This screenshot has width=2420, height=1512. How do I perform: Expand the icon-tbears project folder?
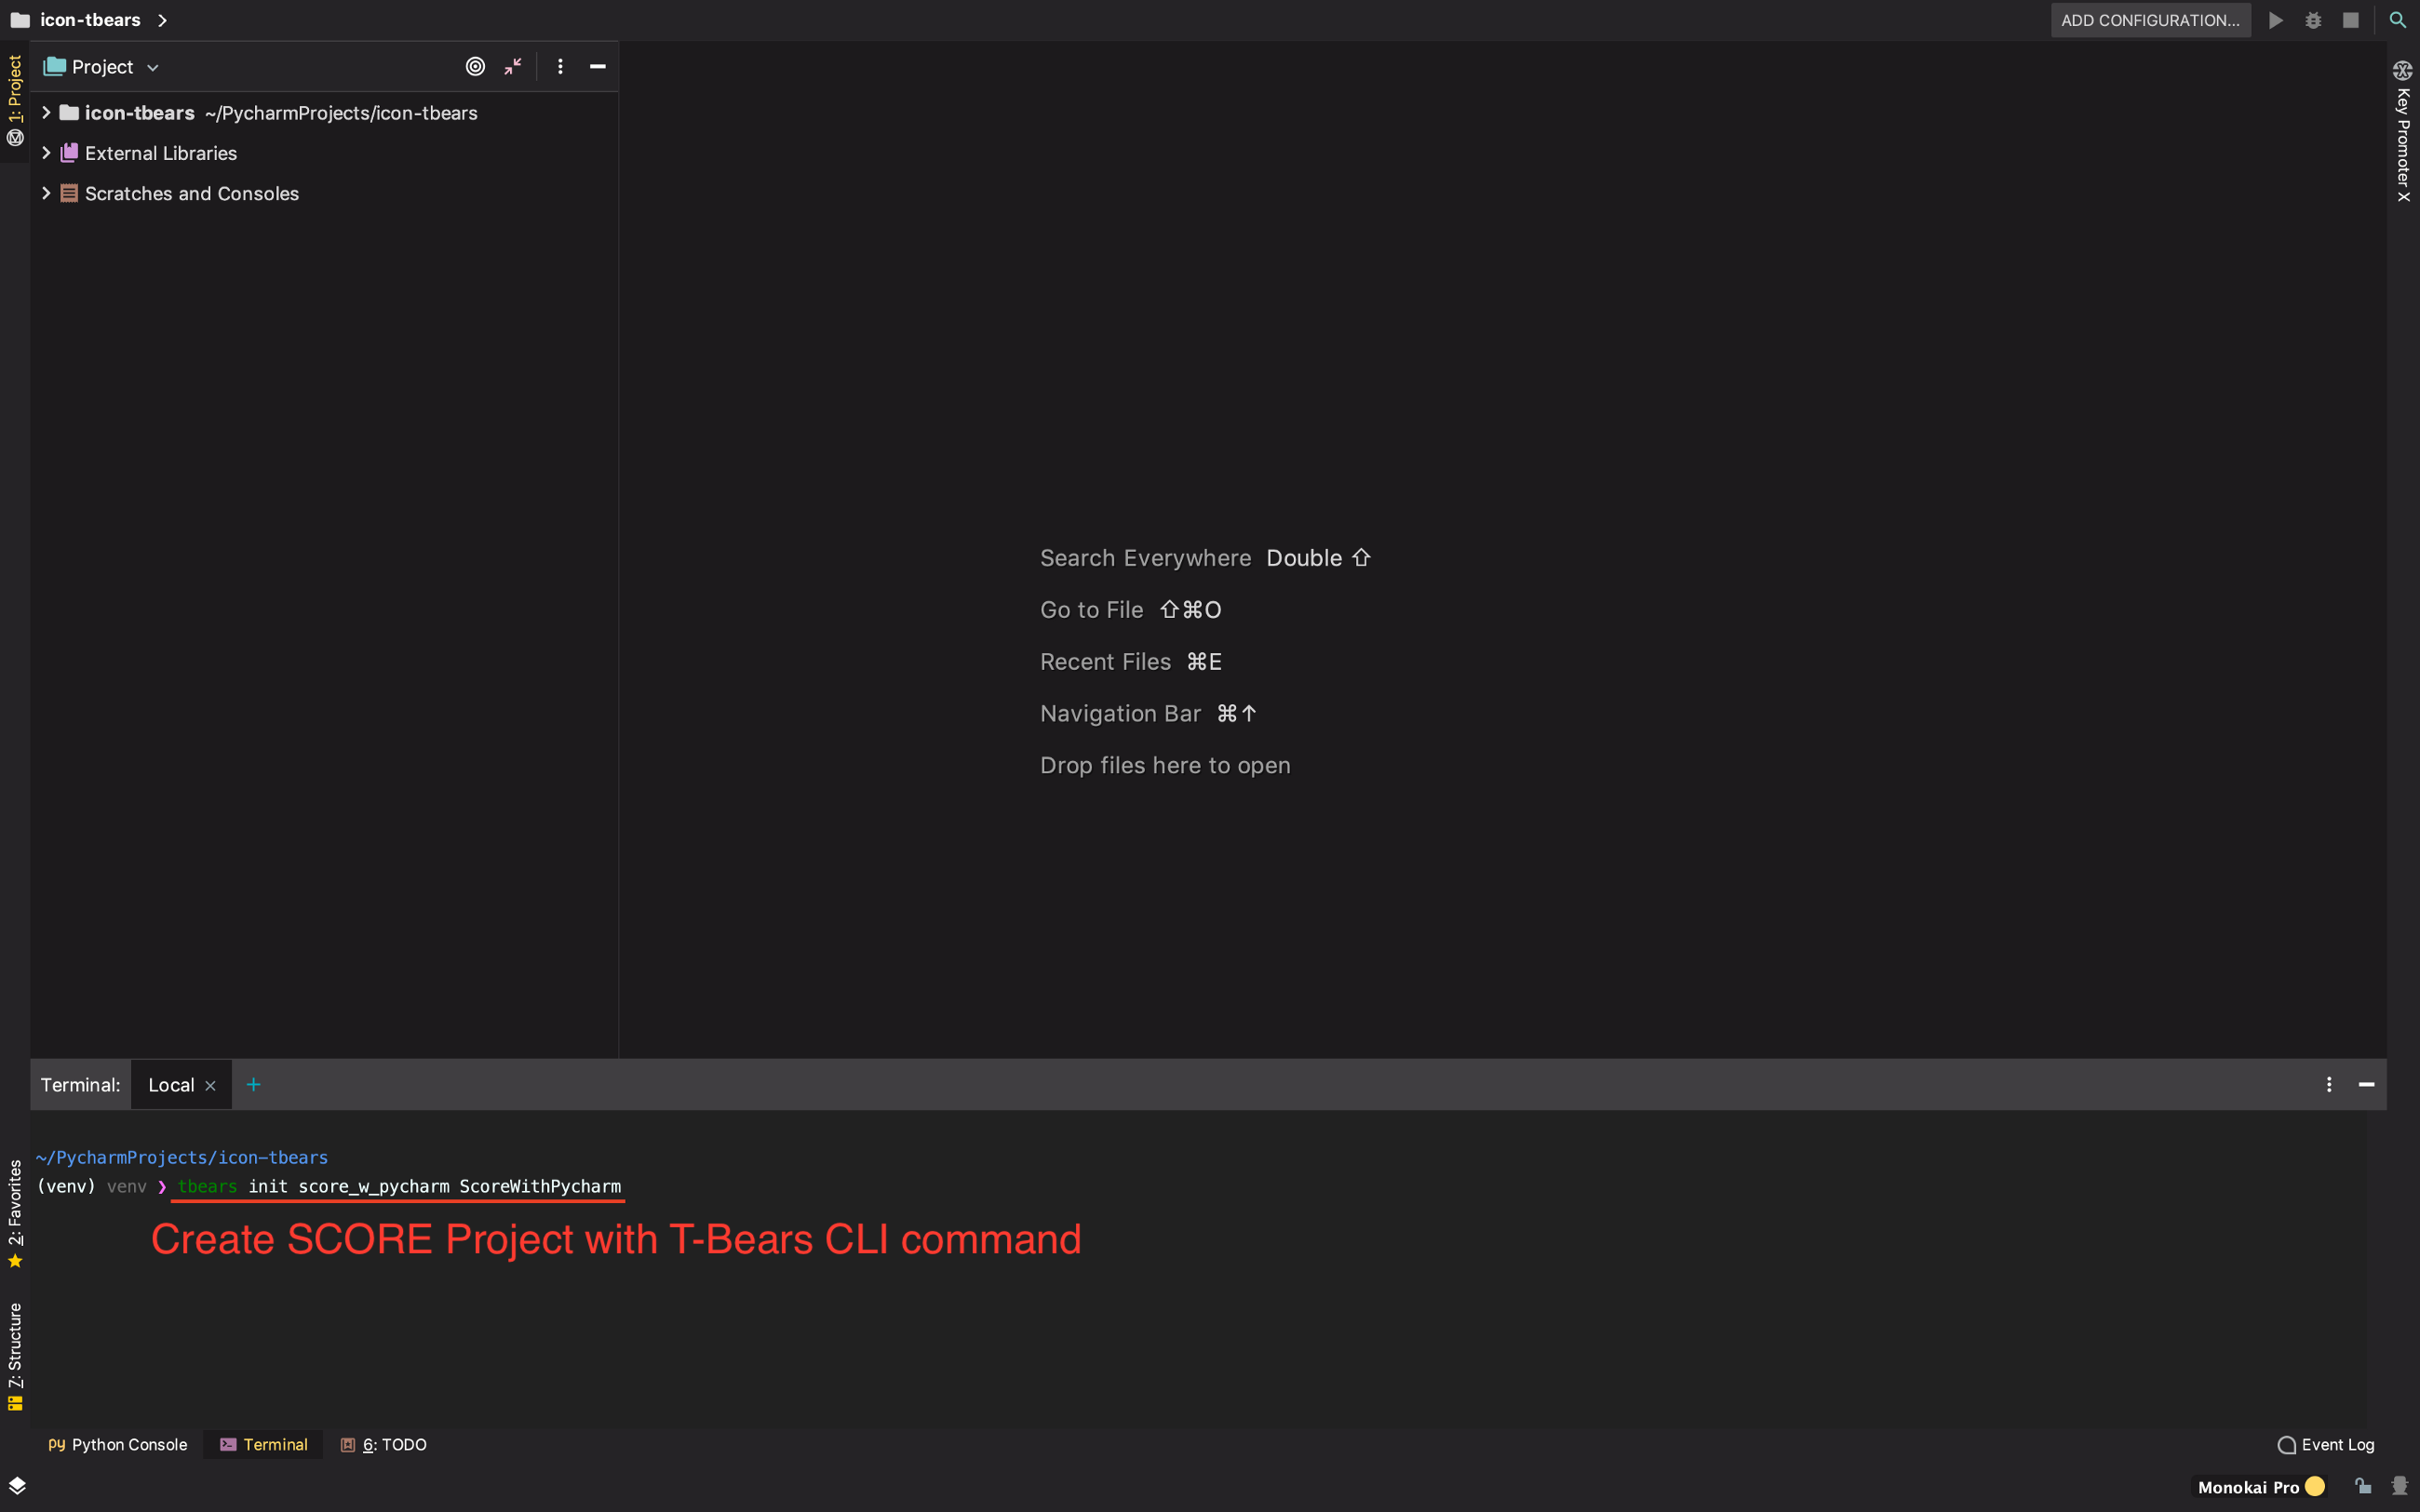(46, 113)
